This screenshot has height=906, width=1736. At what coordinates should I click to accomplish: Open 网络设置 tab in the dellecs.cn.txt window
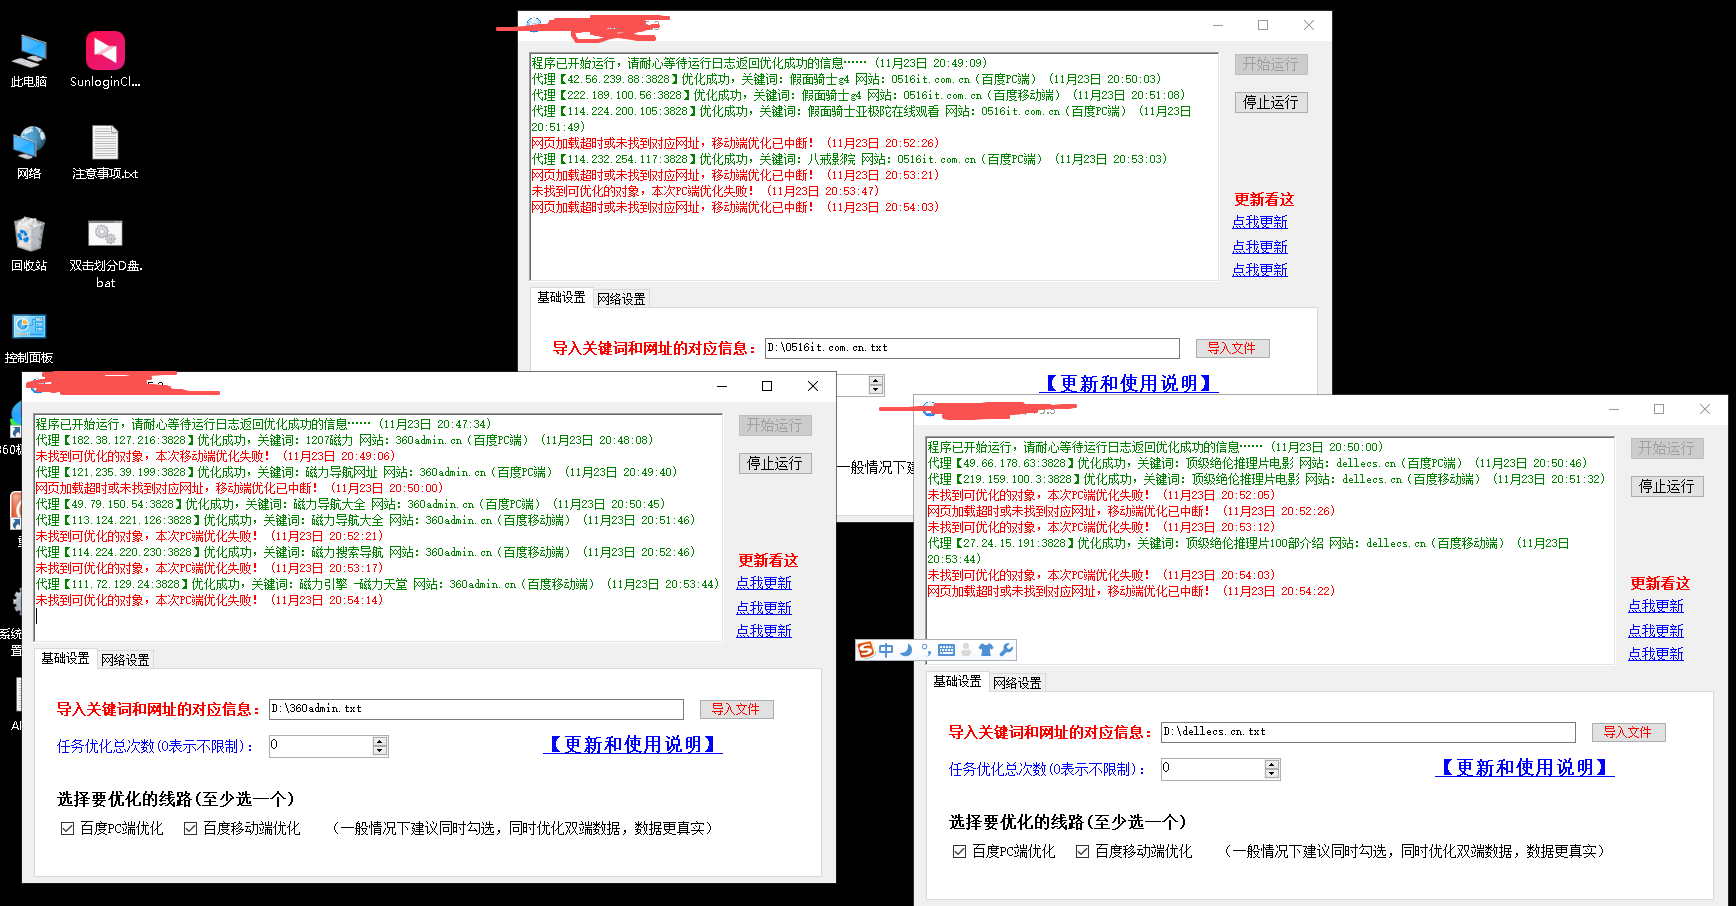[1017, 683]
